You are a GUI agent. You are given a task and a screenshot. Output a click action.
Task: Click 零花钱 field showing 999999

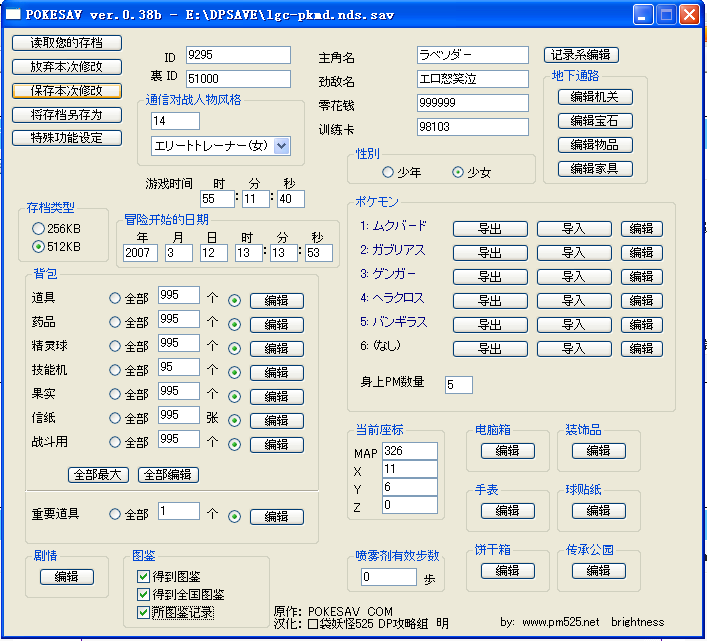click(x=473, y=103)
